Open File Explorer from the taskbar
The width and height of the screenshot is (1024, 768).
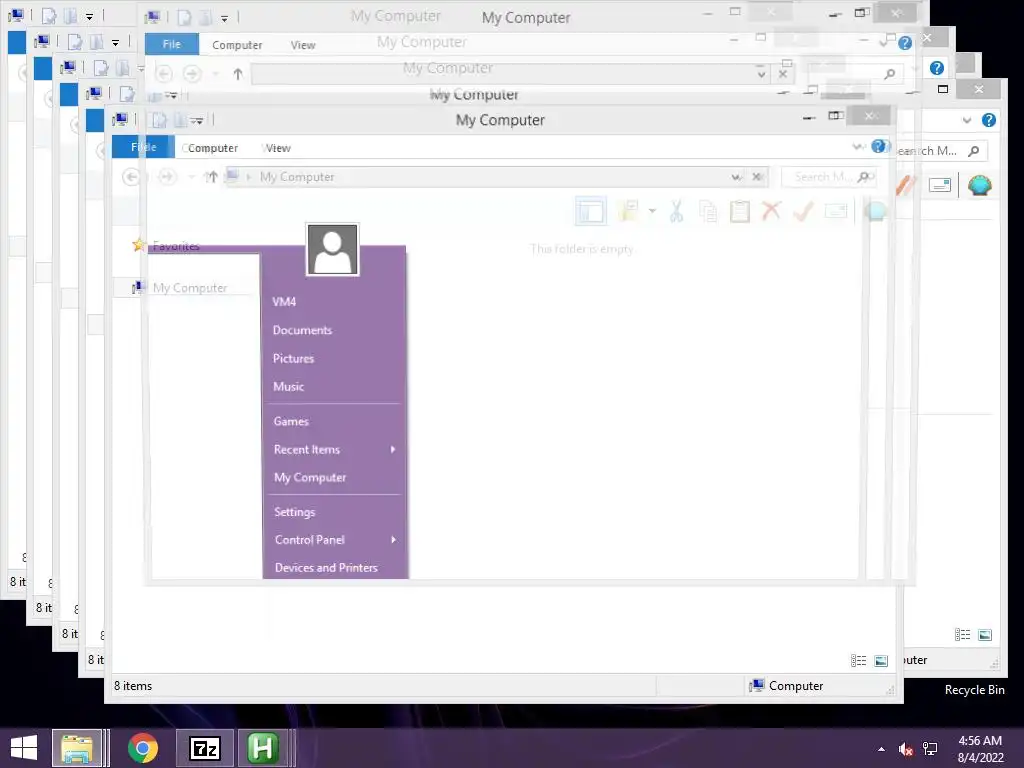click(x=76, y=748)
